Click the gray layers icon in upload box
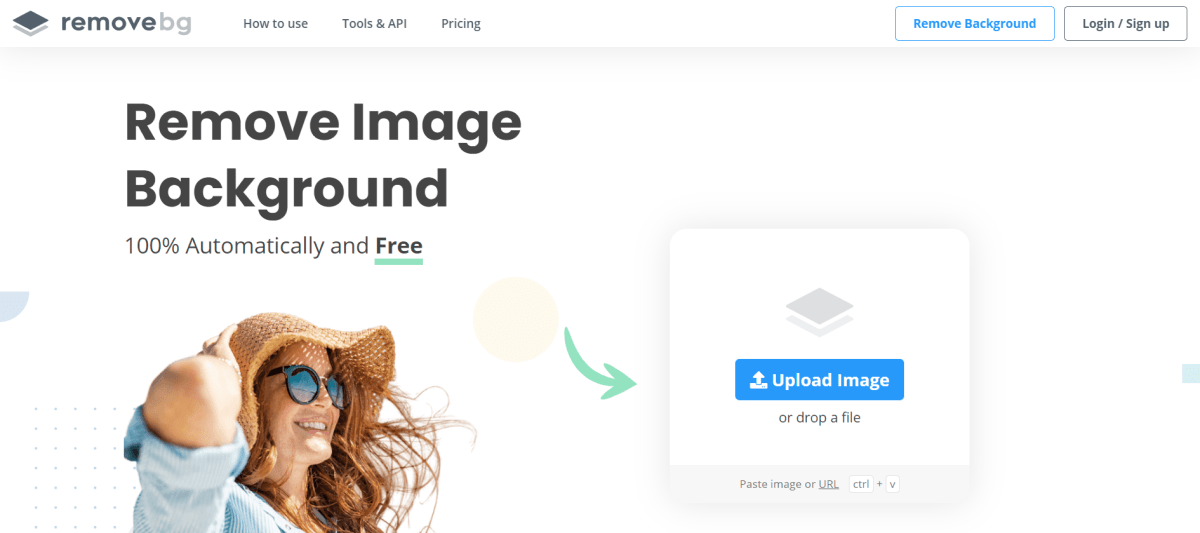 819,311
